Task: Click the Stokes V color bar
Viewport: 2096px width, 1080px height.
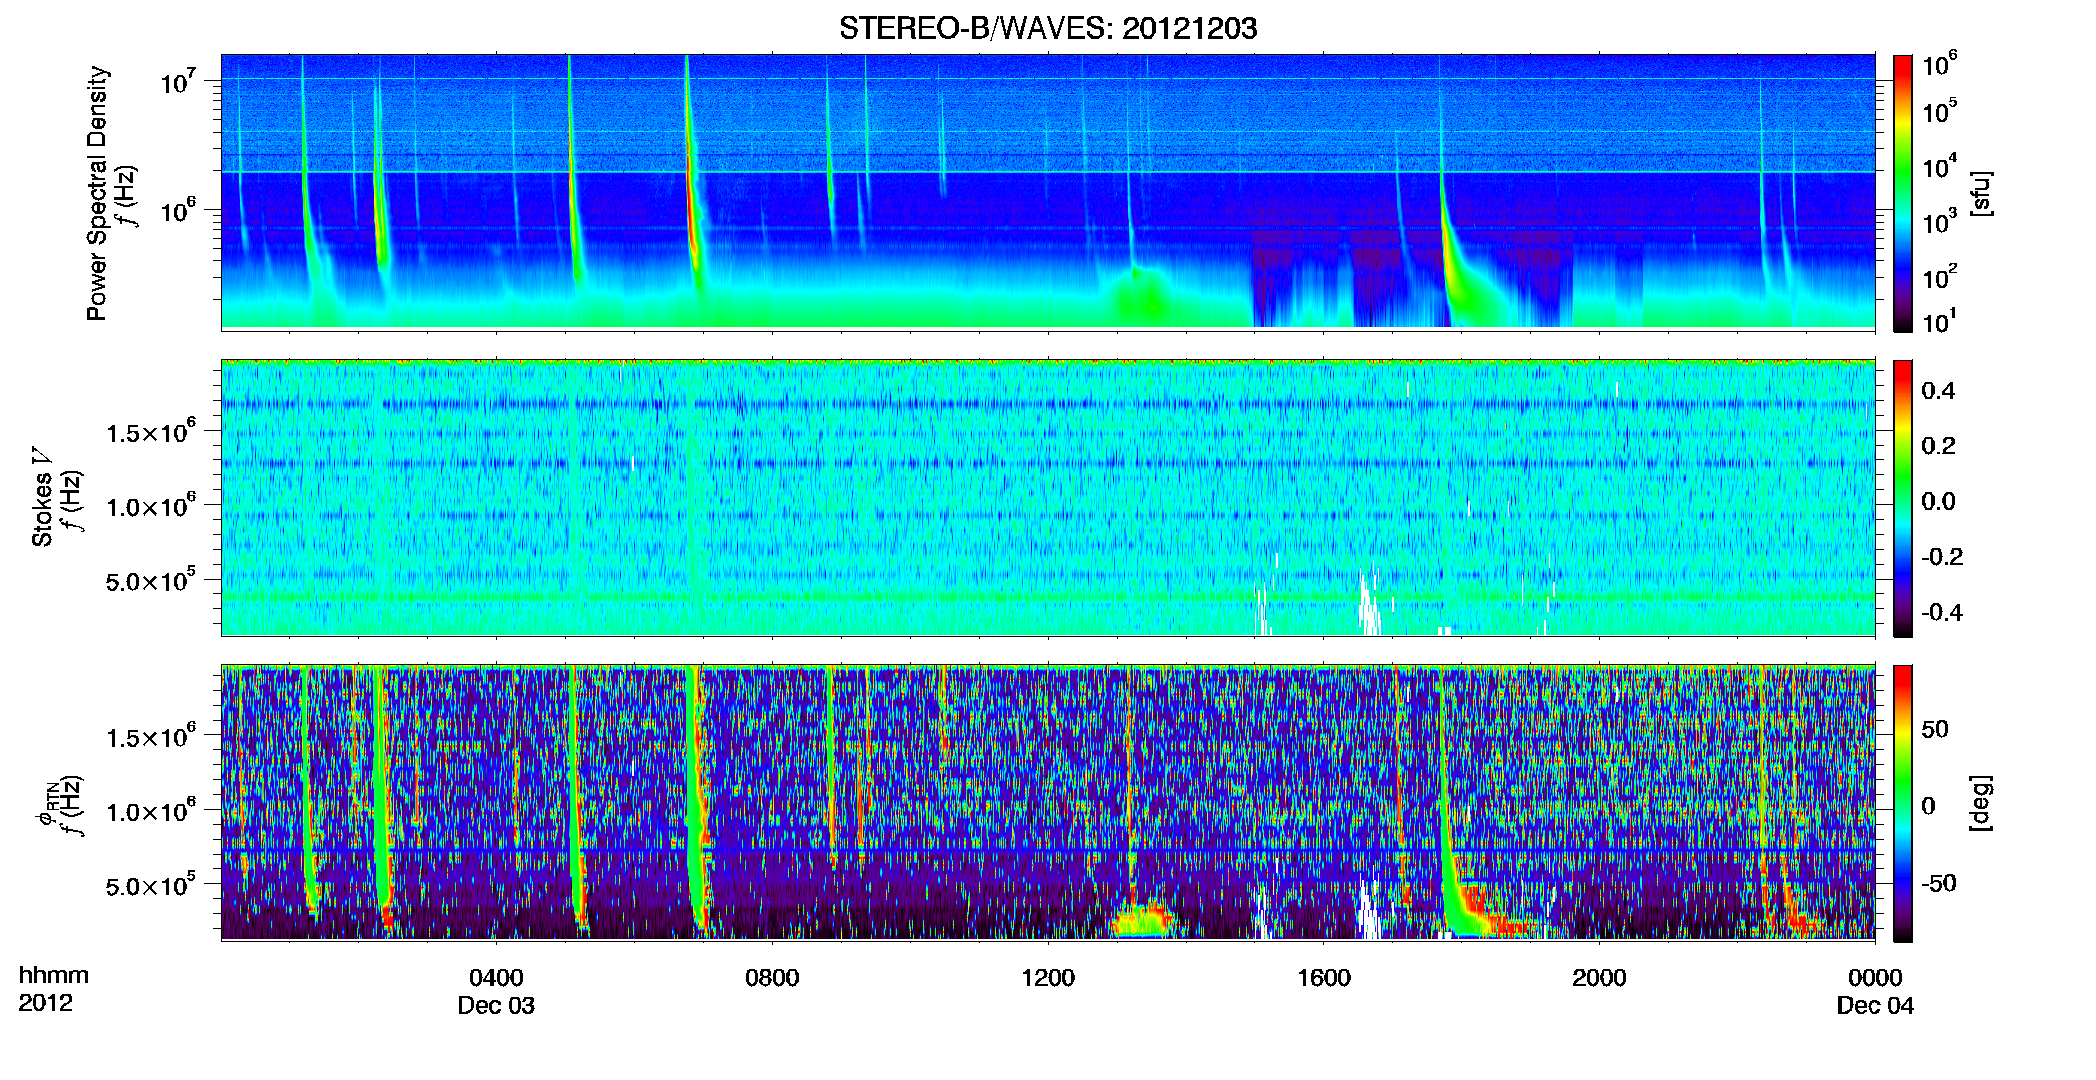Action: click(x=1902, y=498)
